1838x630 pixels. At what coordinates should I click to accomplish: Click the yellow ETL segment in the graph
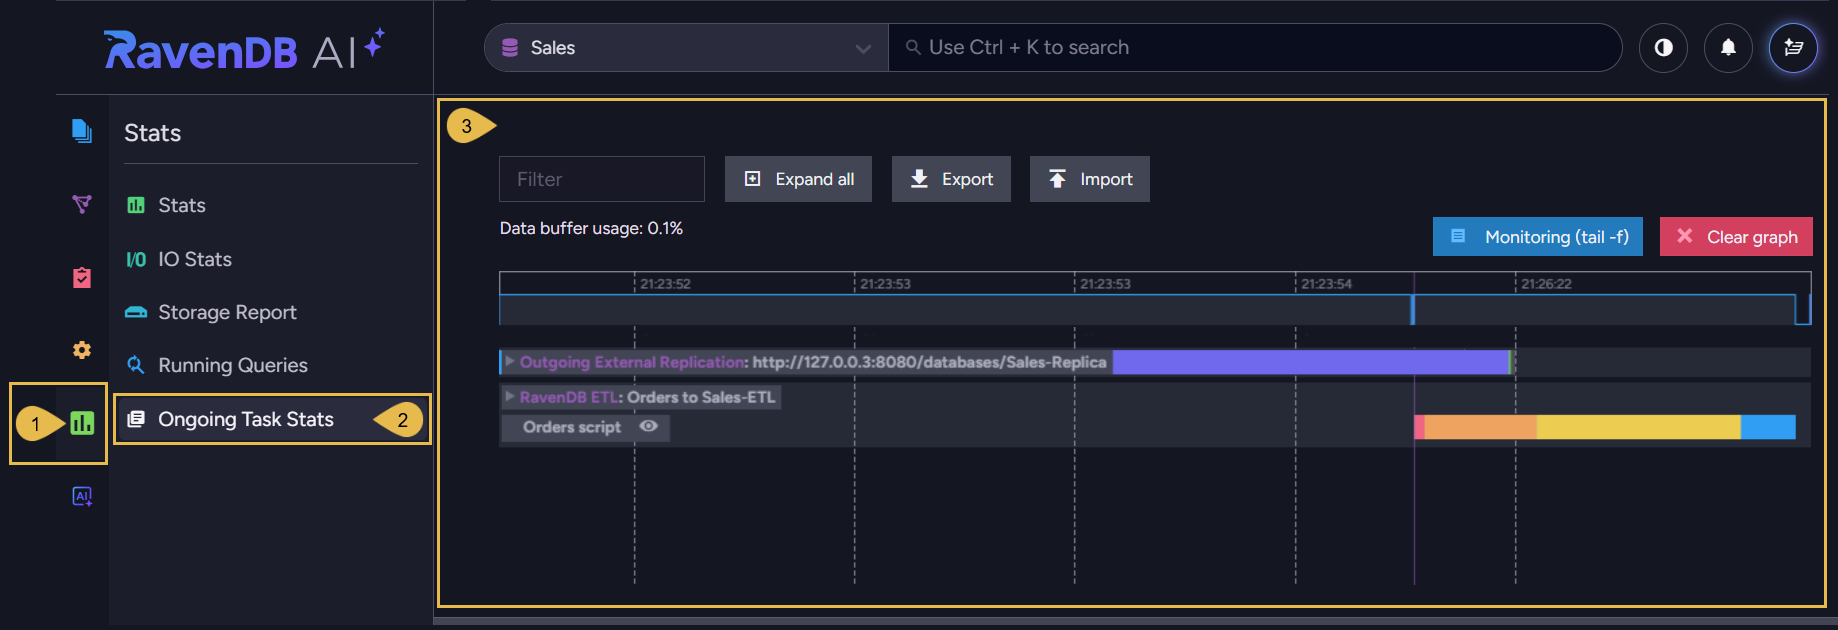click(x=1638, y=427)
